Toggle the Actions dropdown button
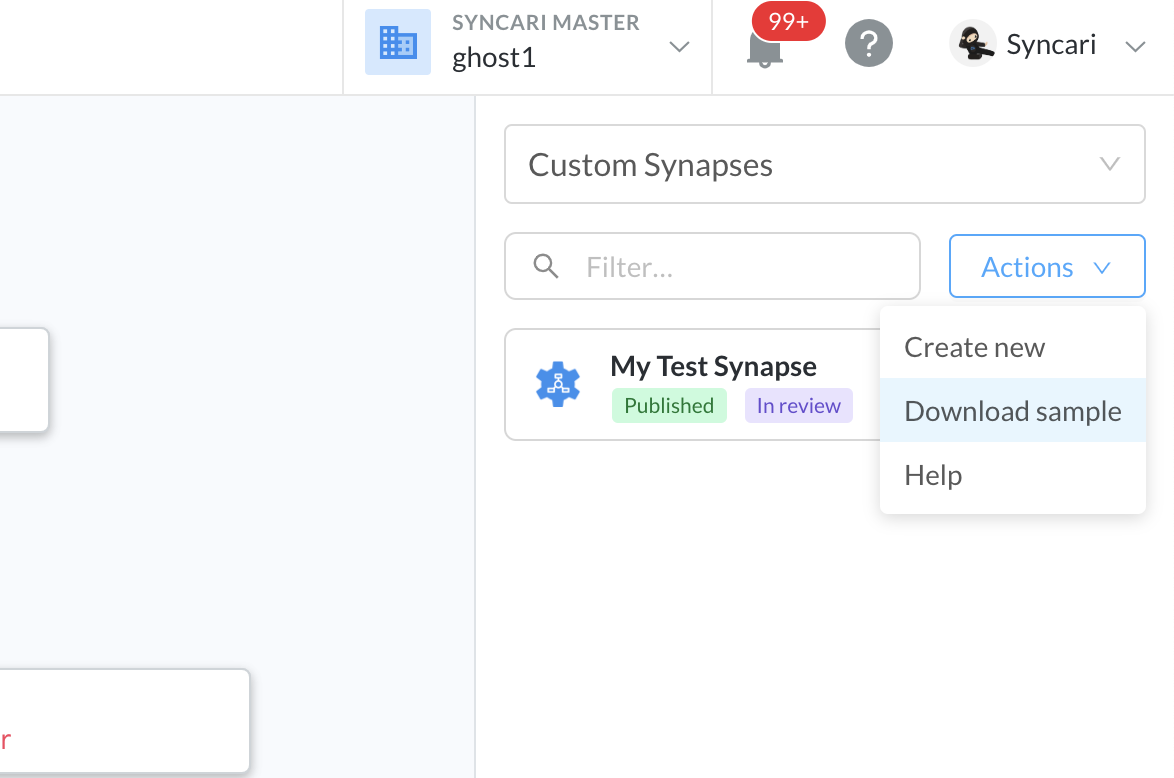The width and height of the screenshot is (1174, 778). pyautogui.click(x=1047, y=266)
